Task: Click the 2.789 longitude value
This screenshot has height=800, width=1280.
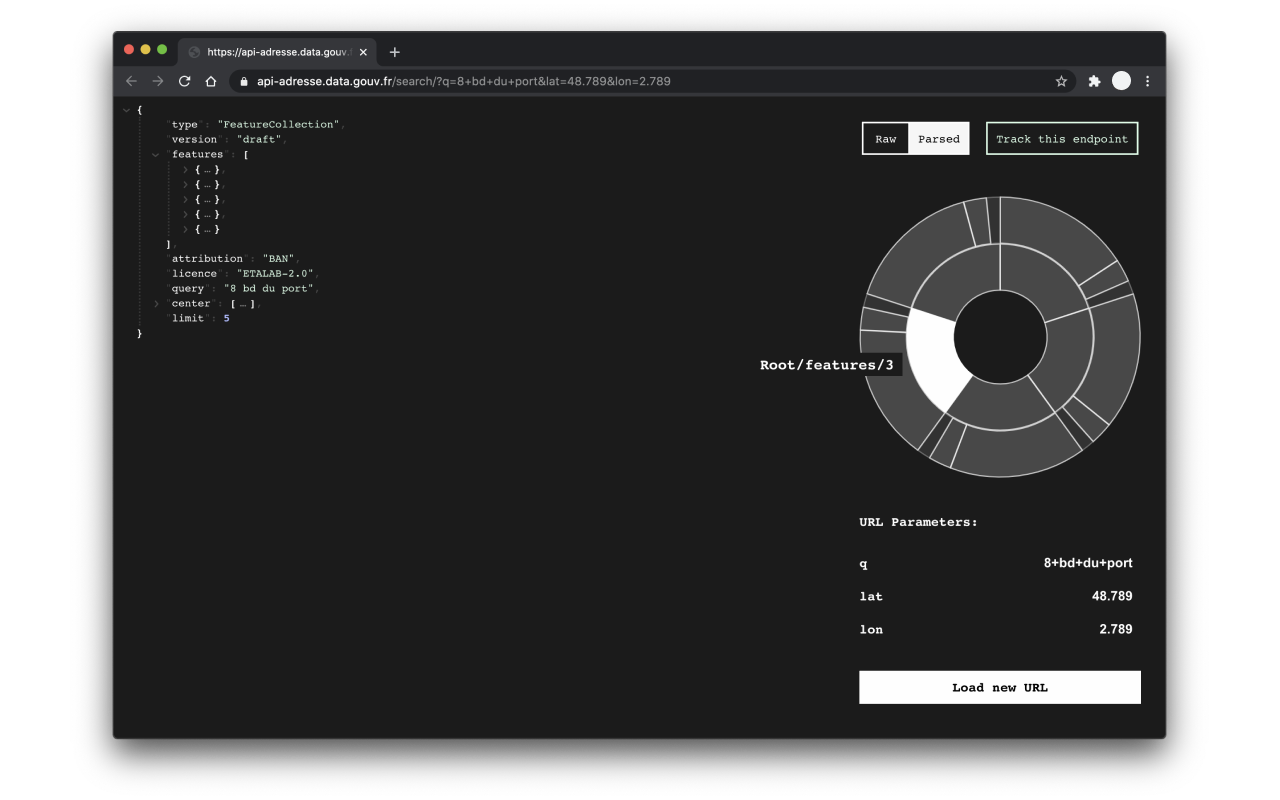Action: [1116, 629]
